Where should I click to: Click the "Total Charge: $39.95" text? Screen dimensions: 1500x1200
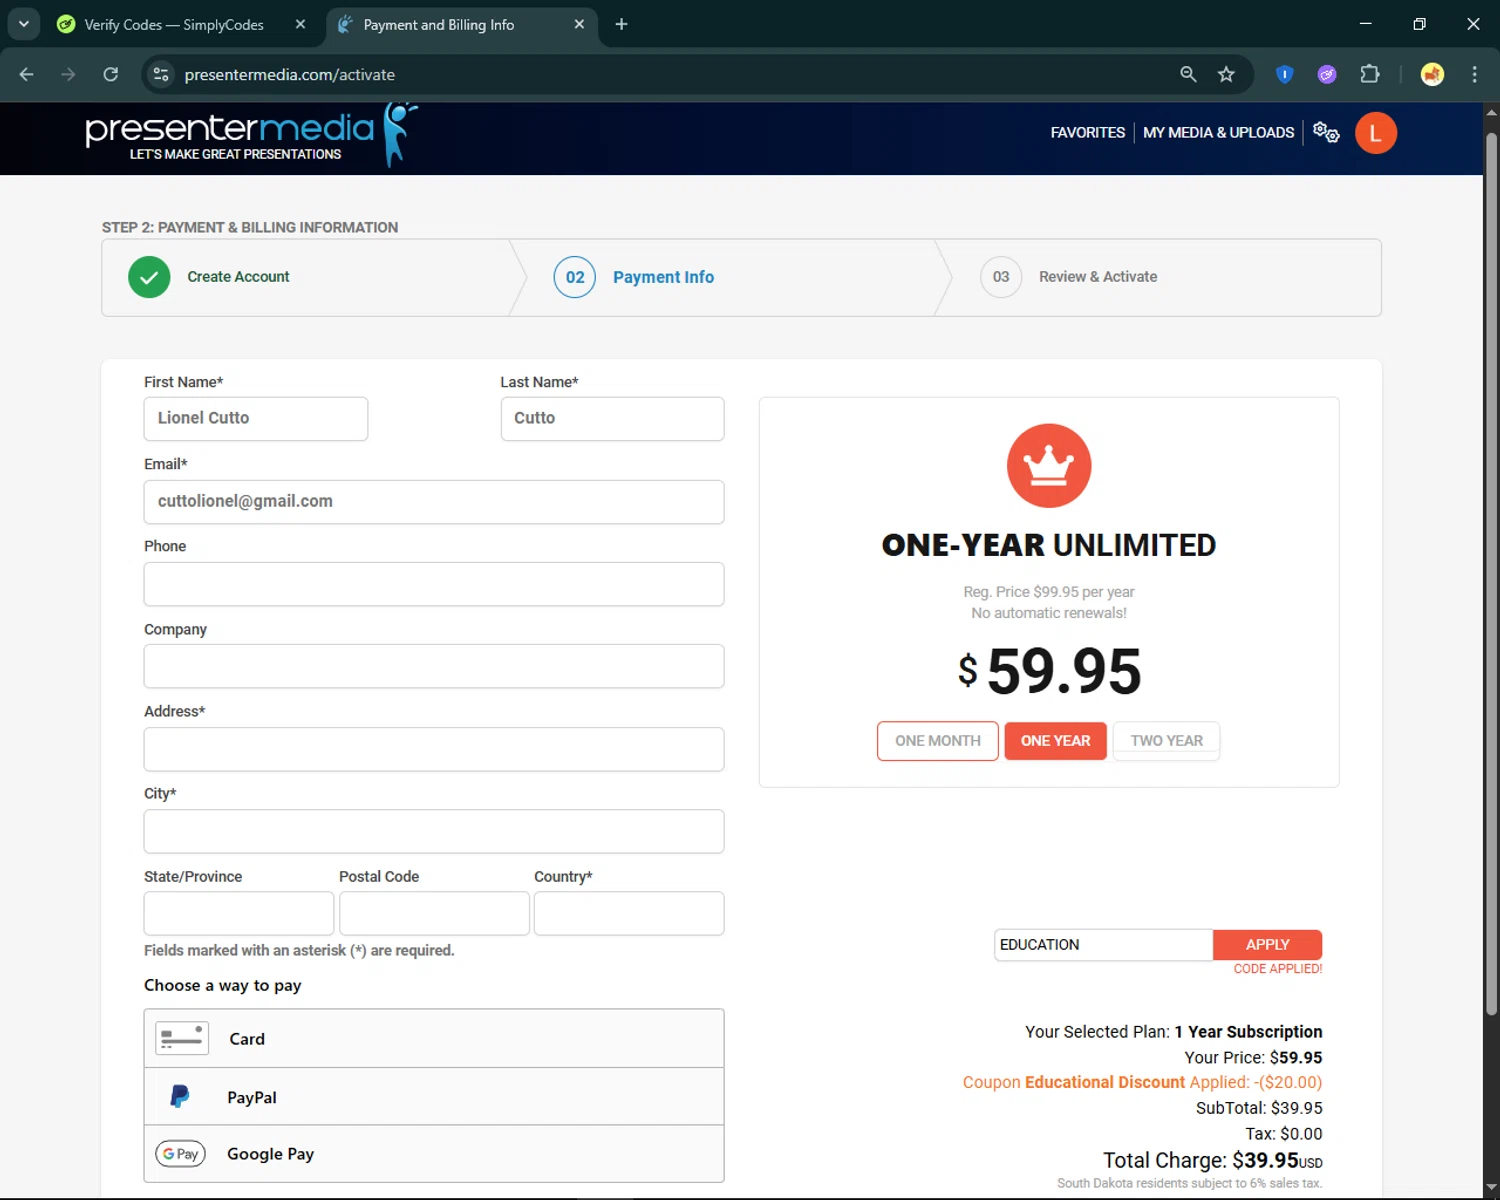pos(1213,1160)
